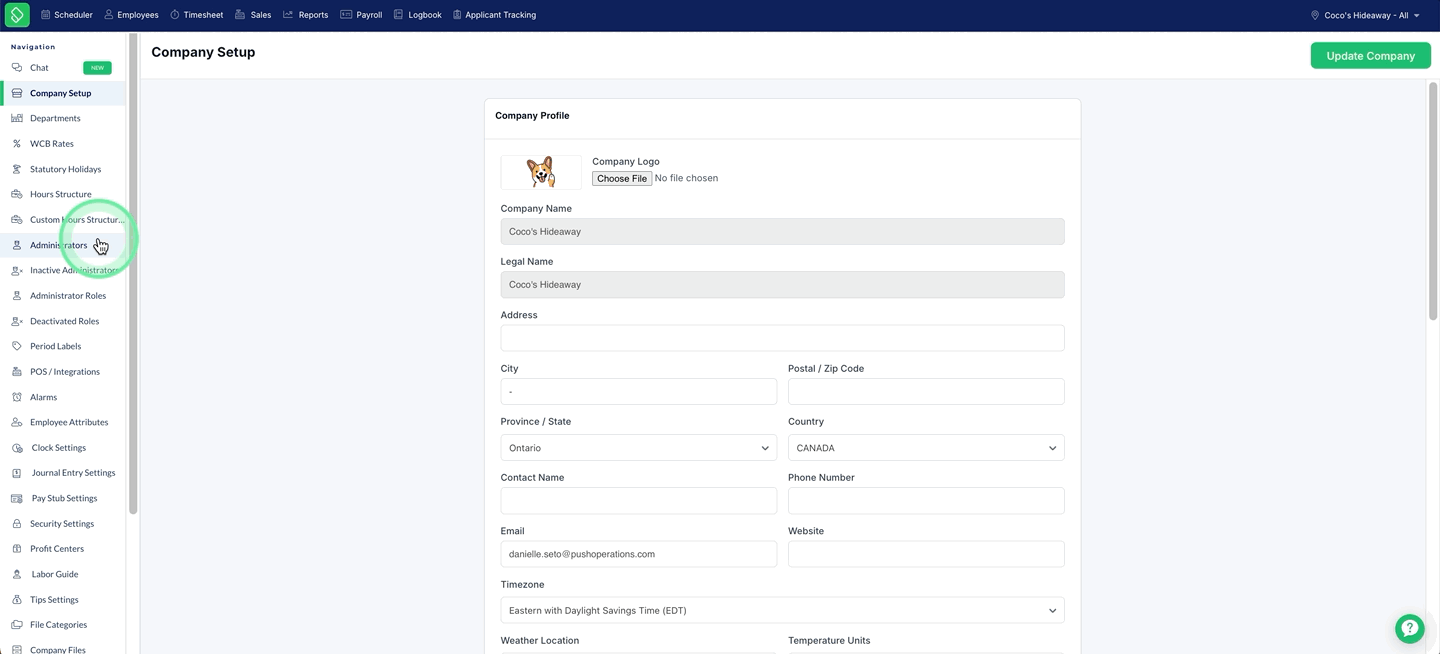Click the Company Setup storefront icon

click(x=17, y=93)
